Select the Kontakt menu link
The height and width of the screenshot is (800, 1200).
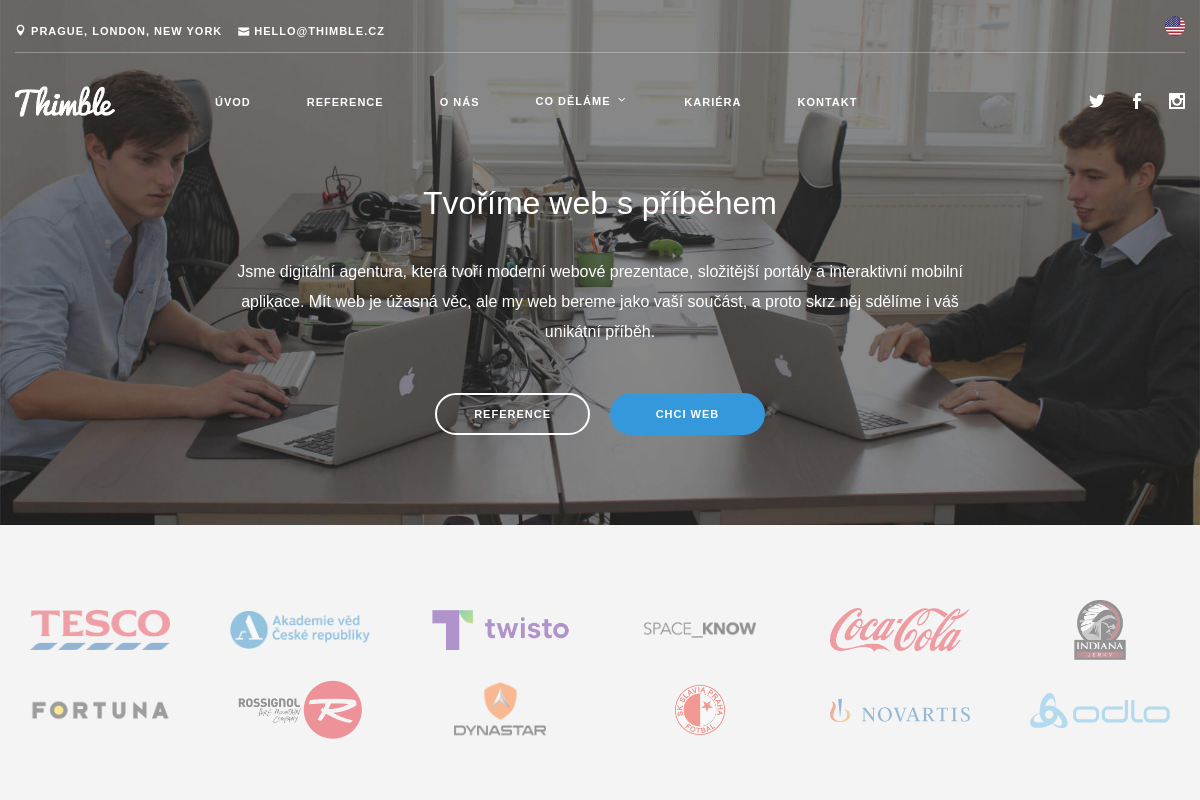tap(827, 102)
